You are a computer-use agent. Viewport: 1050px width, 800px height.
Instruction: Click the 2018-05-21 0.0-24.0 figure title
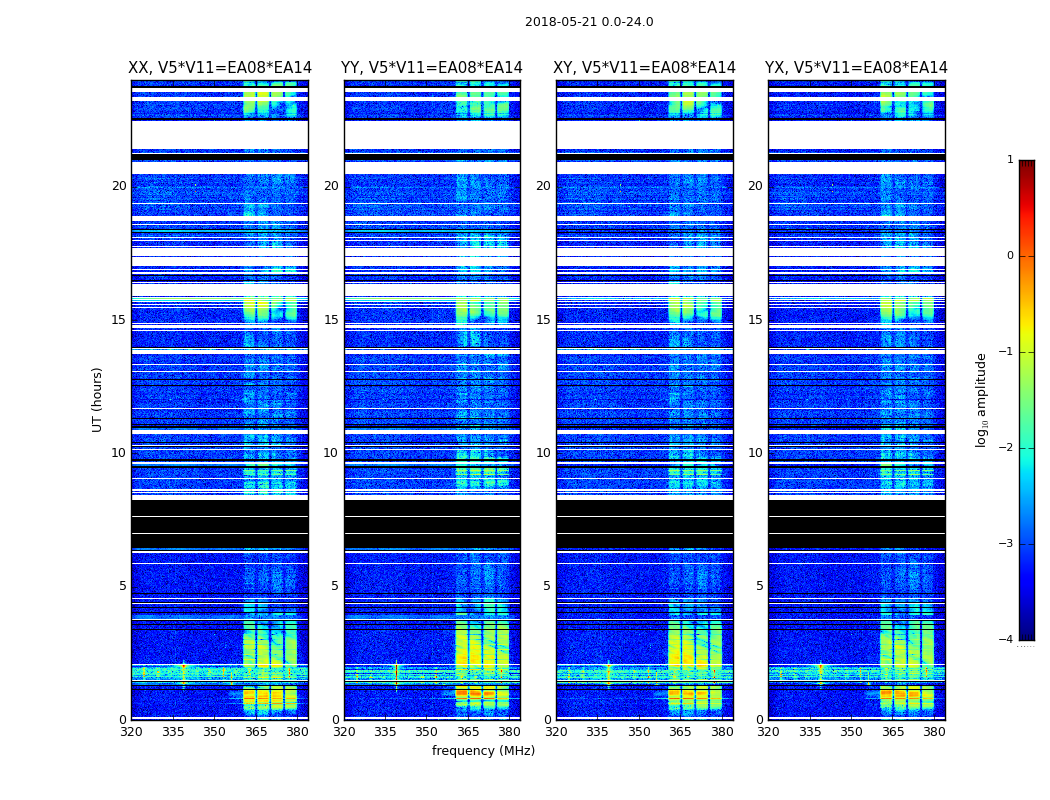coord(589,21)
